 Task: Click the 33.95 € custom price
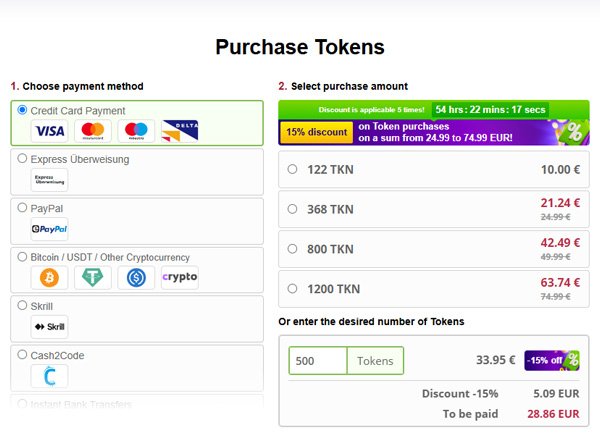pos(496,360)
